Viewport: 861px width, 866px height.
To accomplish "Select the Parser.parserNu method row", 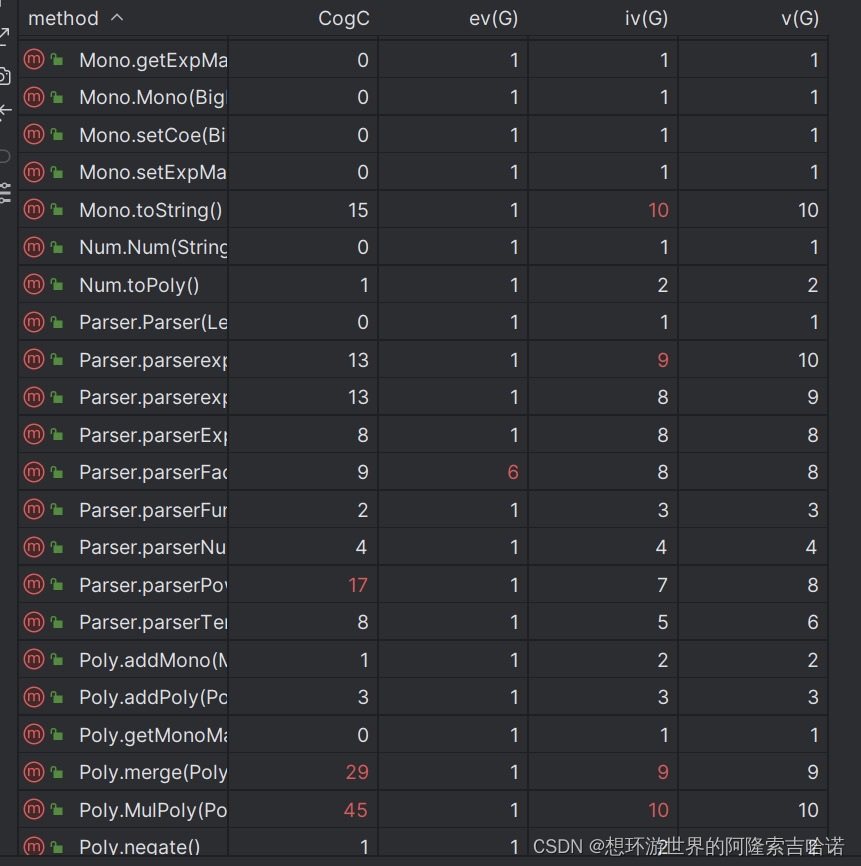I will pyautogui.click(x=423, y=547).
